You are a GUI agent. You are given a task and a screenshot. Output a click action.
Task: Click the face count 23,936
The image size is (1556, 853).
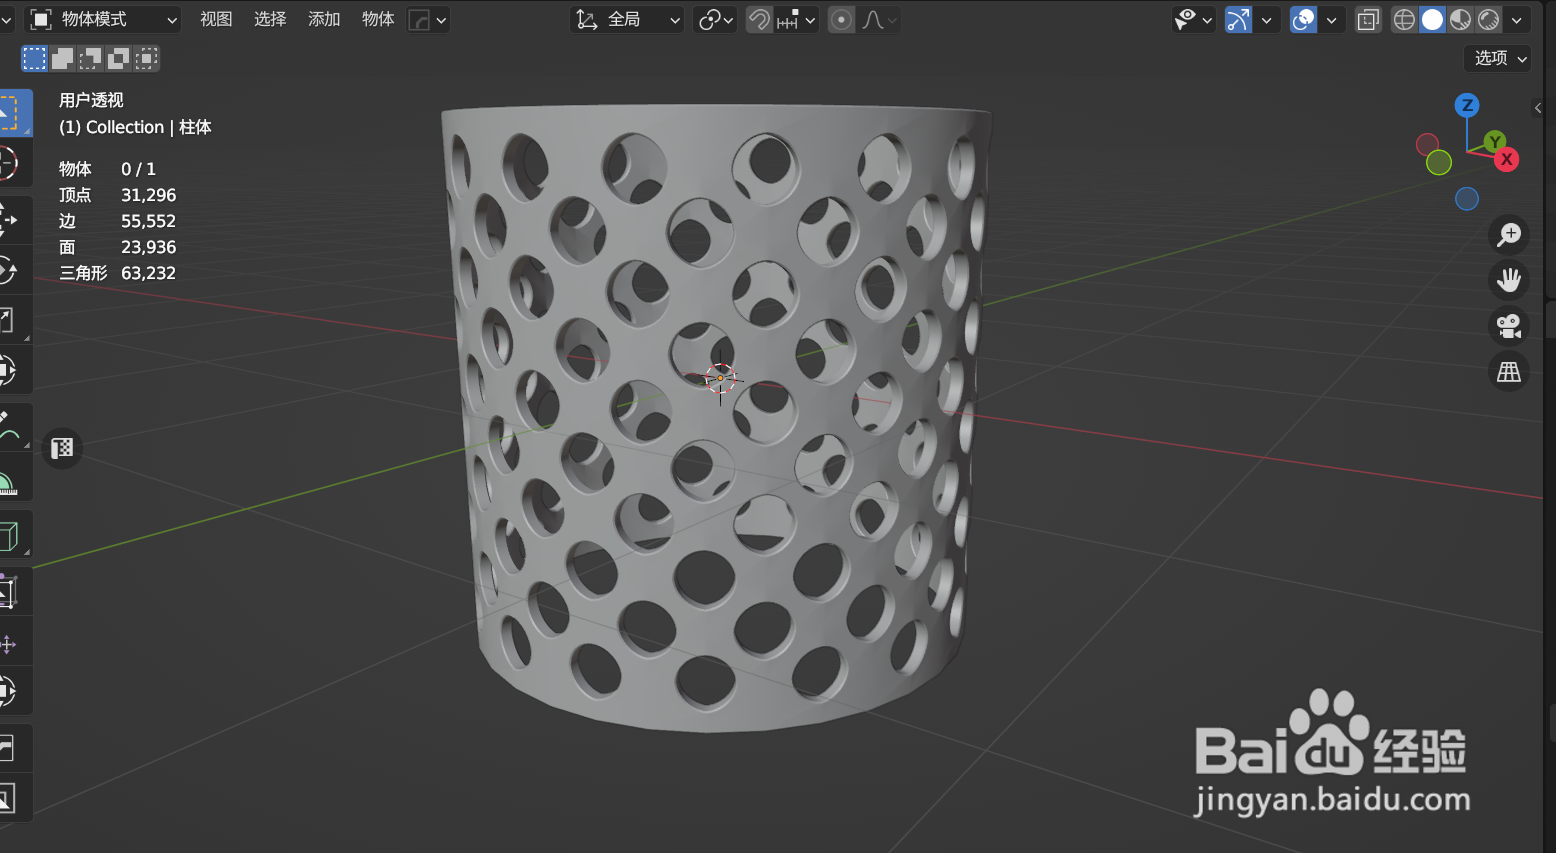[148, 247]
